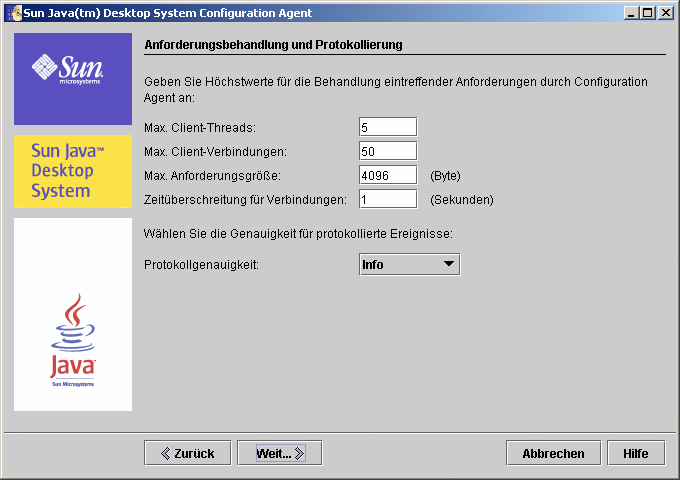Click the Zeitüberschreitung für Verbindungen field
Screen dimensions: 680x480
pyautogui.click(x=388, y=199)
